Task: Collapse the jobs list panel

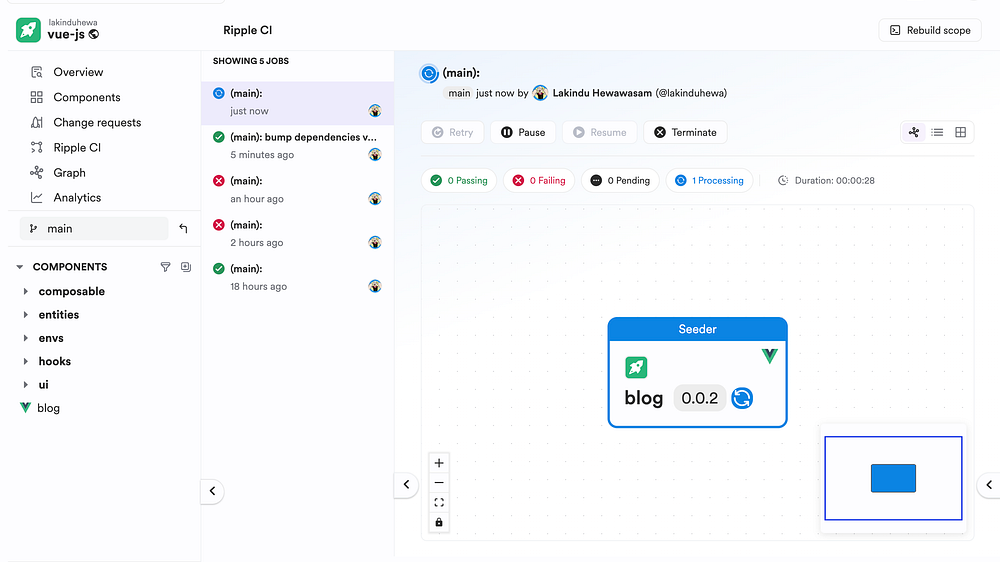Action: coord(212,491)
